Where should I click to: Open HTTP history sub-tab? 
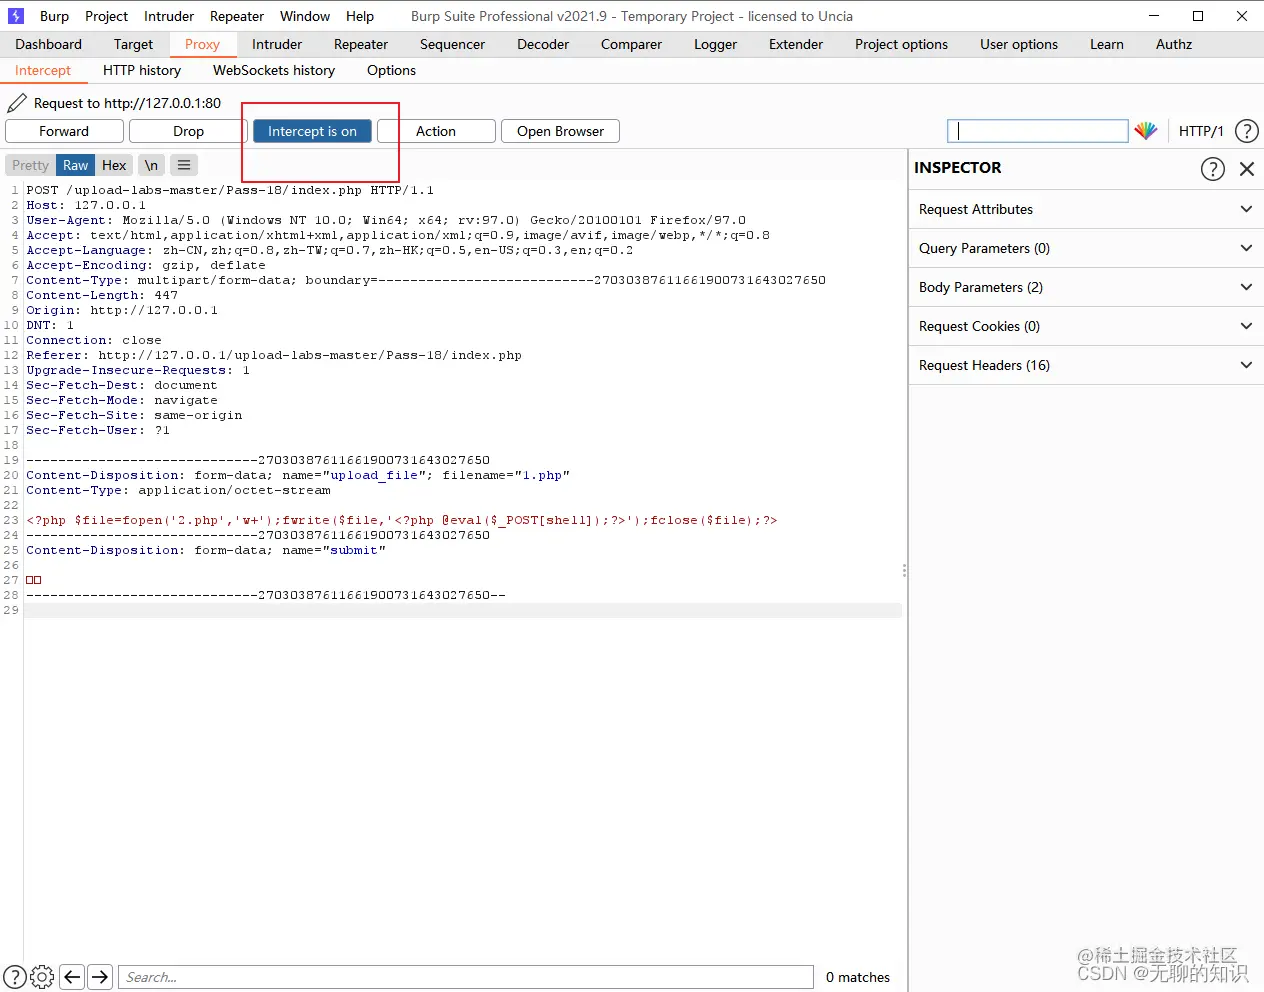click(142, 70)
